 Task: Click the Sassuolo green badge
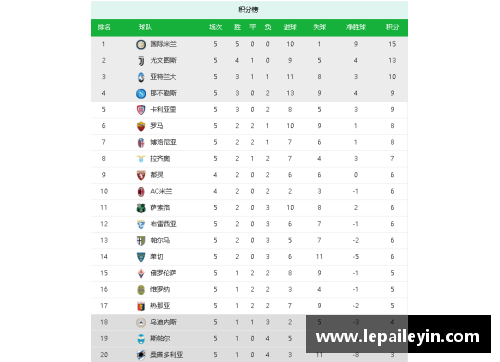click(141, 208)
